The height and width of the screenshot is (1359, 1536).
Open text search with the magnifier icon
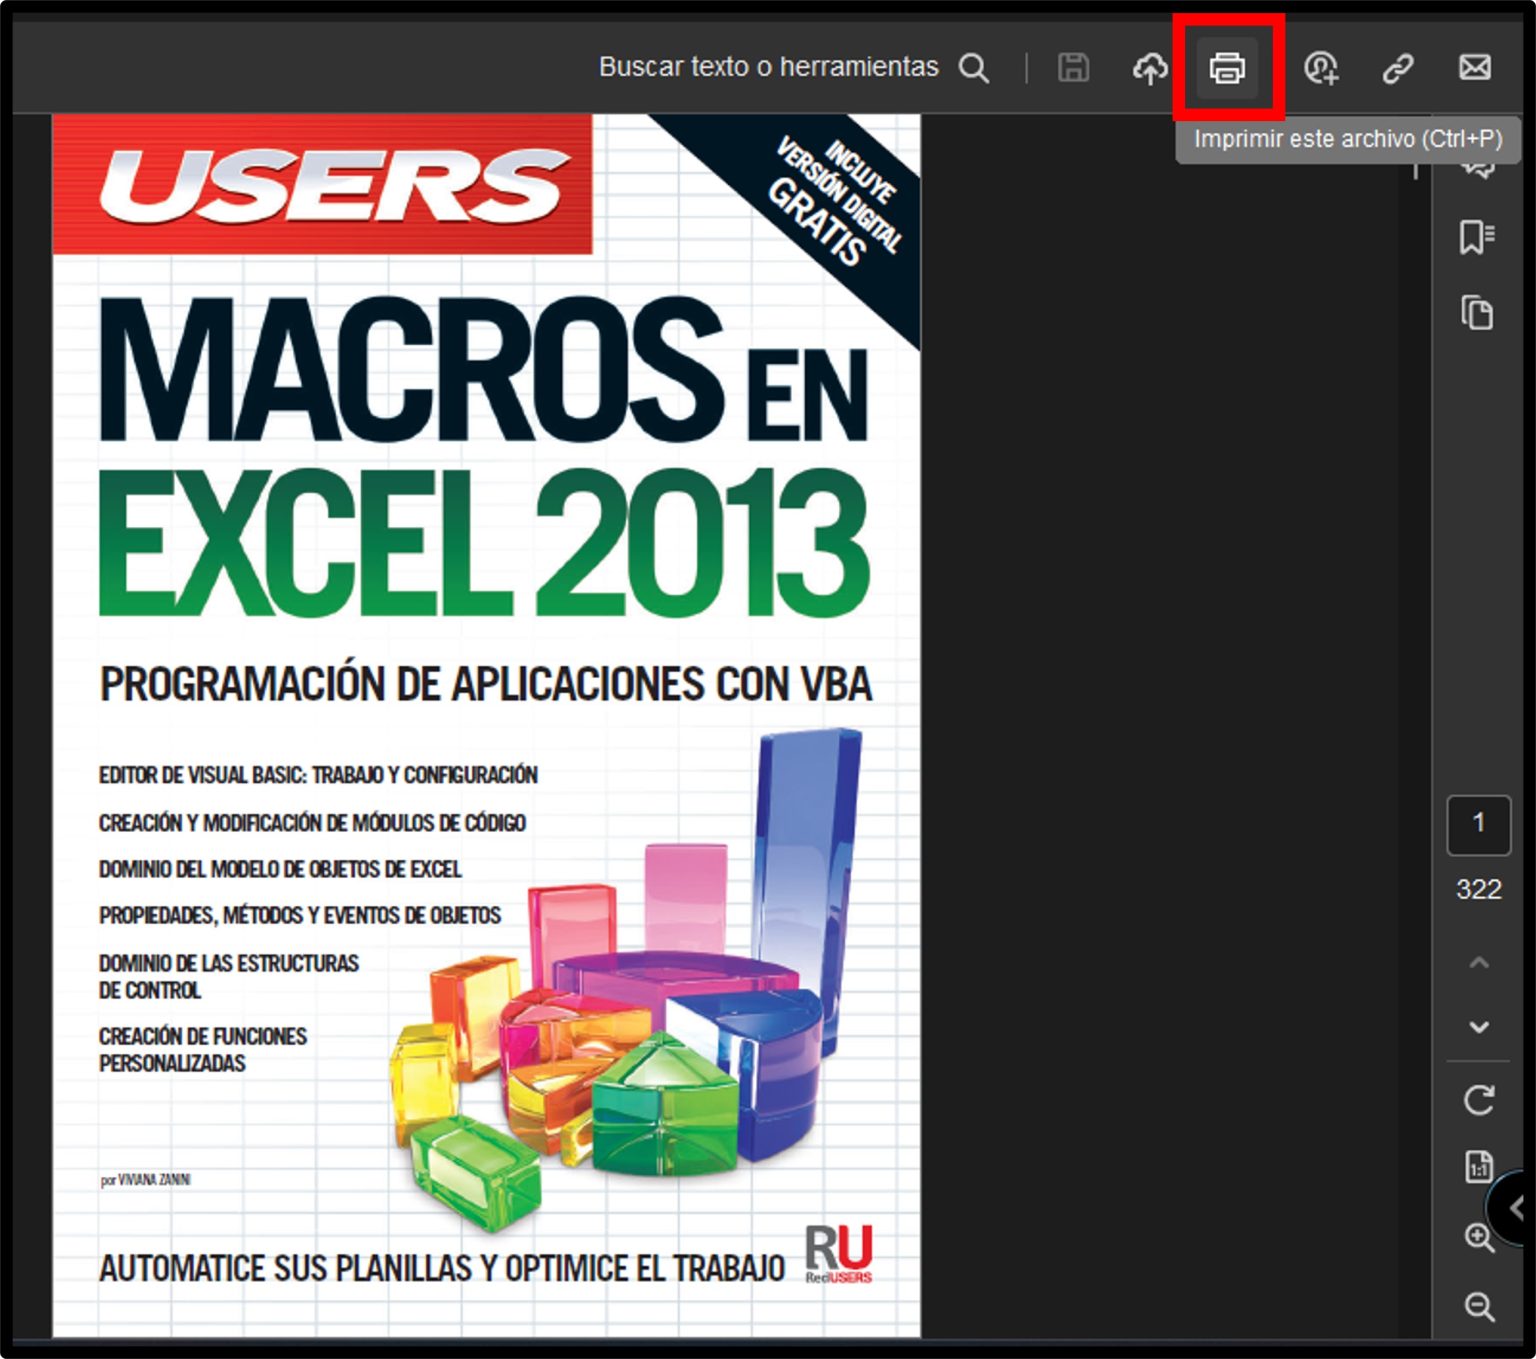(974, 68)
